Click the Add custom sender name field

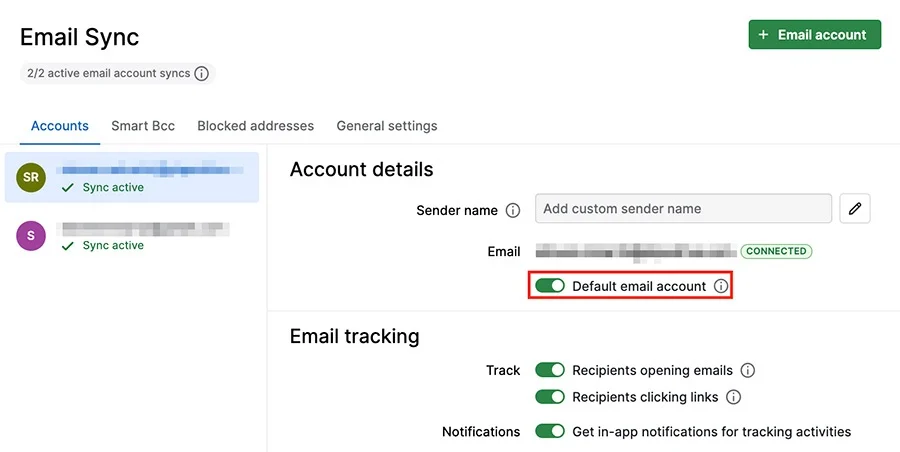click(683, 208)
